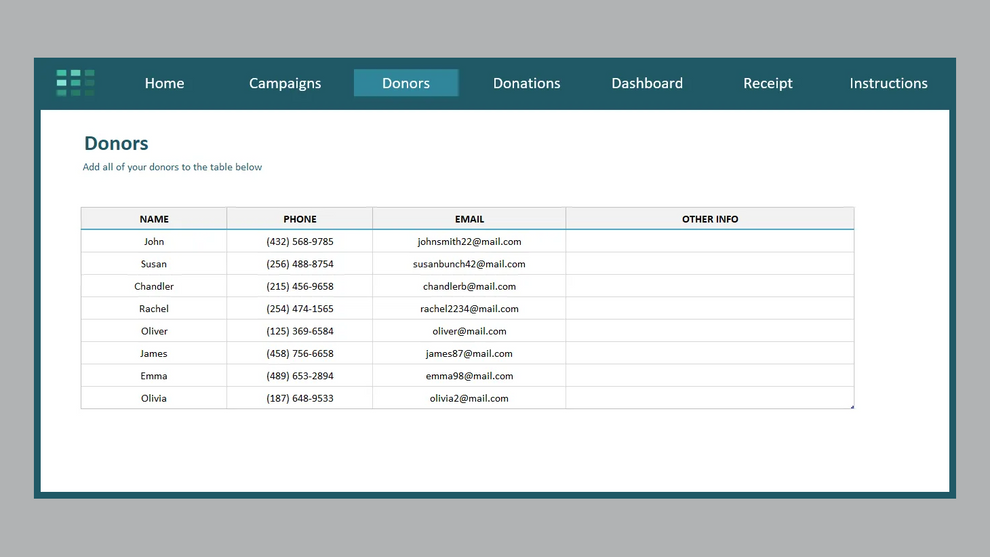Viewport: 990px width, 557px height.
Task: Click John's empty Other Info cell
Action: pos(710,241)
